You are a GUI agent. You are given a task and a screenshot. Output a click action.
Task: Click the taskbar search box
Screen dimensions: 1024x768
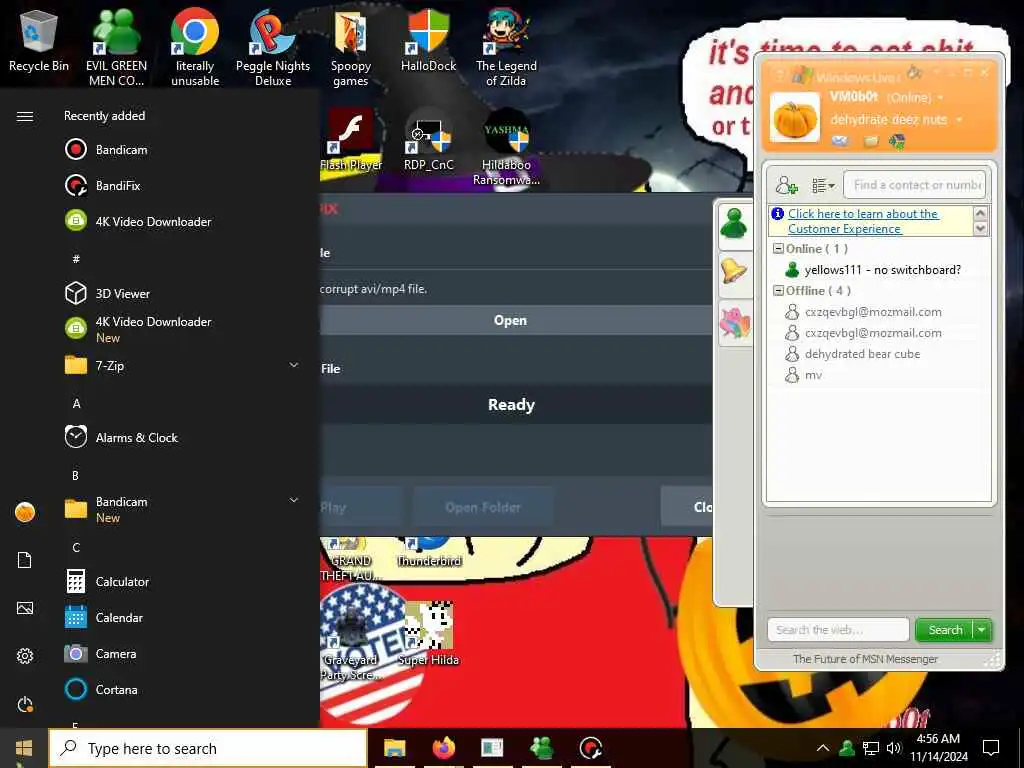(208, 748)
